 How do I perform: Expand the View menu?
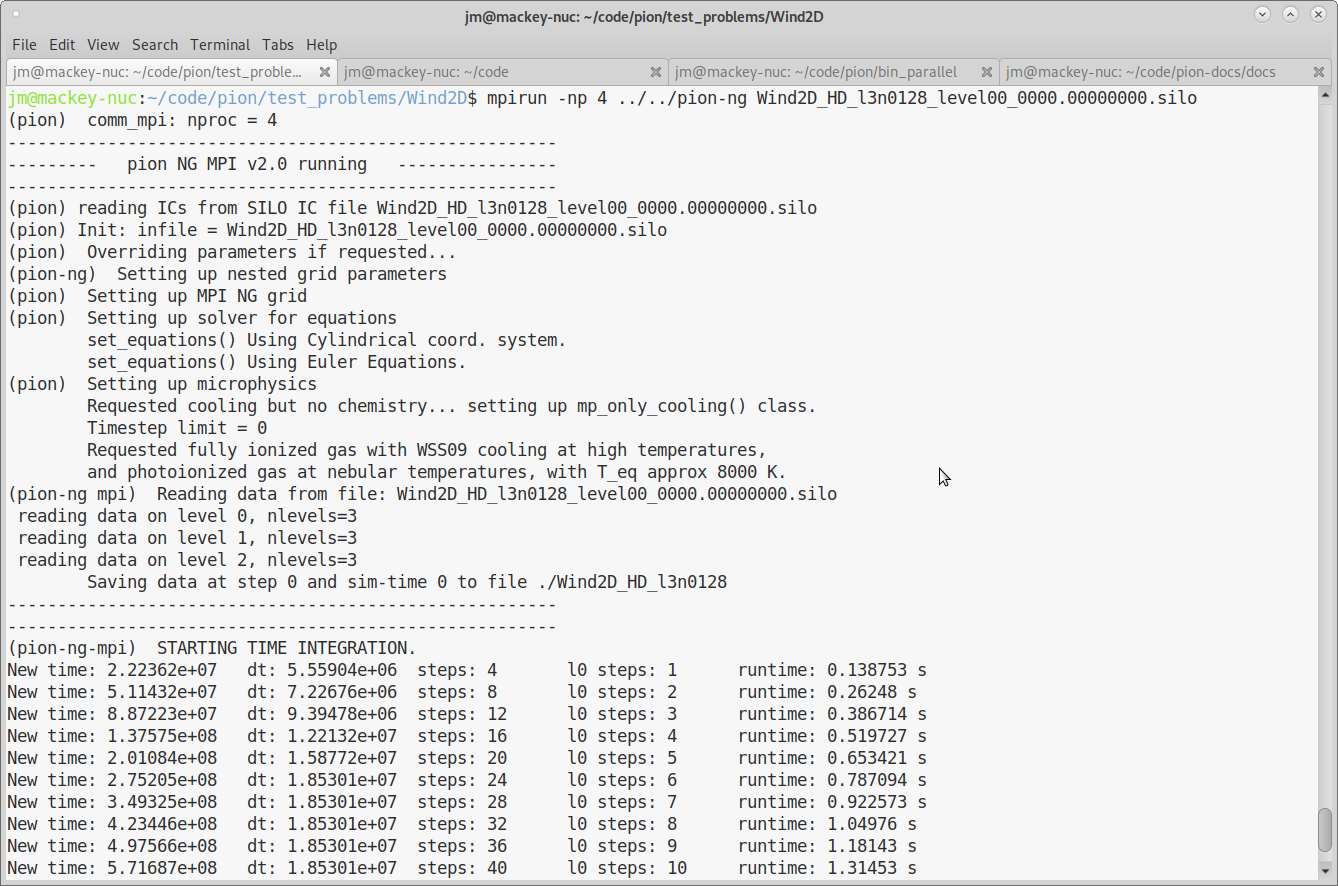pos(103,45)
